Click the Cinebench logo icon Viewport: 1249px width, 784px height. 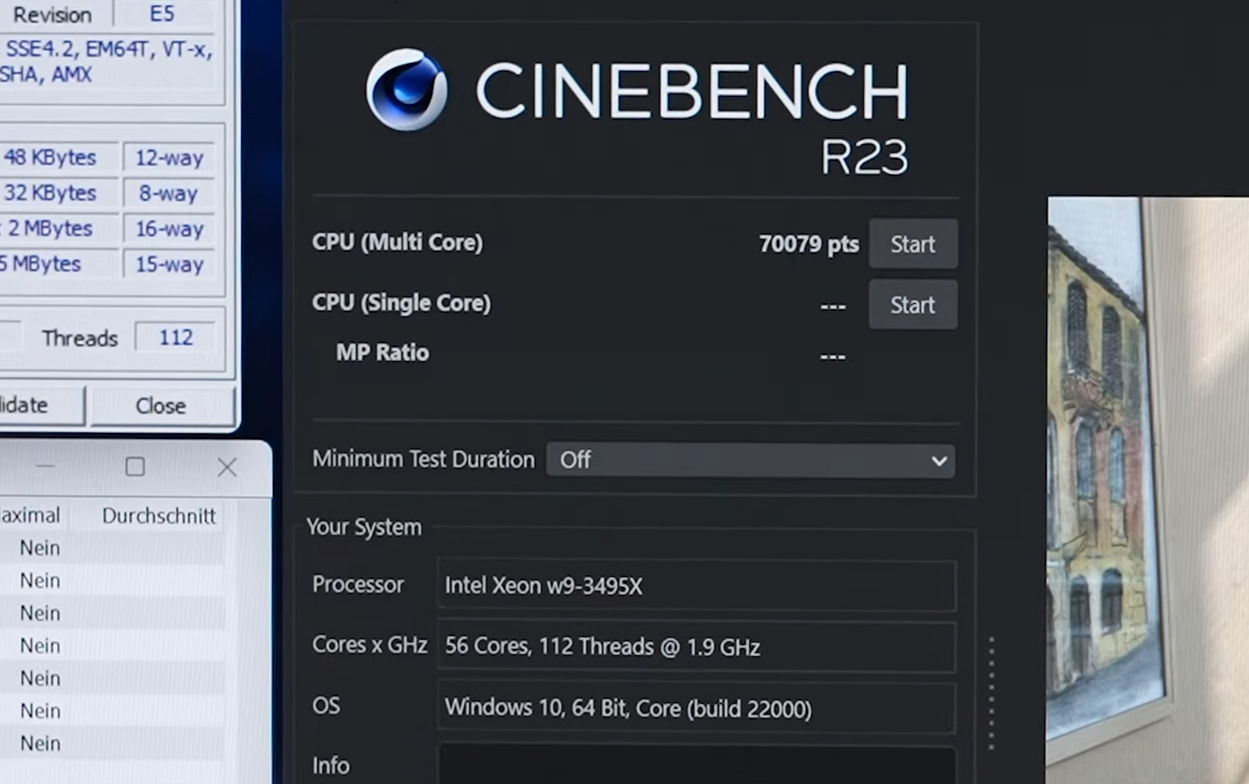click(407, 90)
